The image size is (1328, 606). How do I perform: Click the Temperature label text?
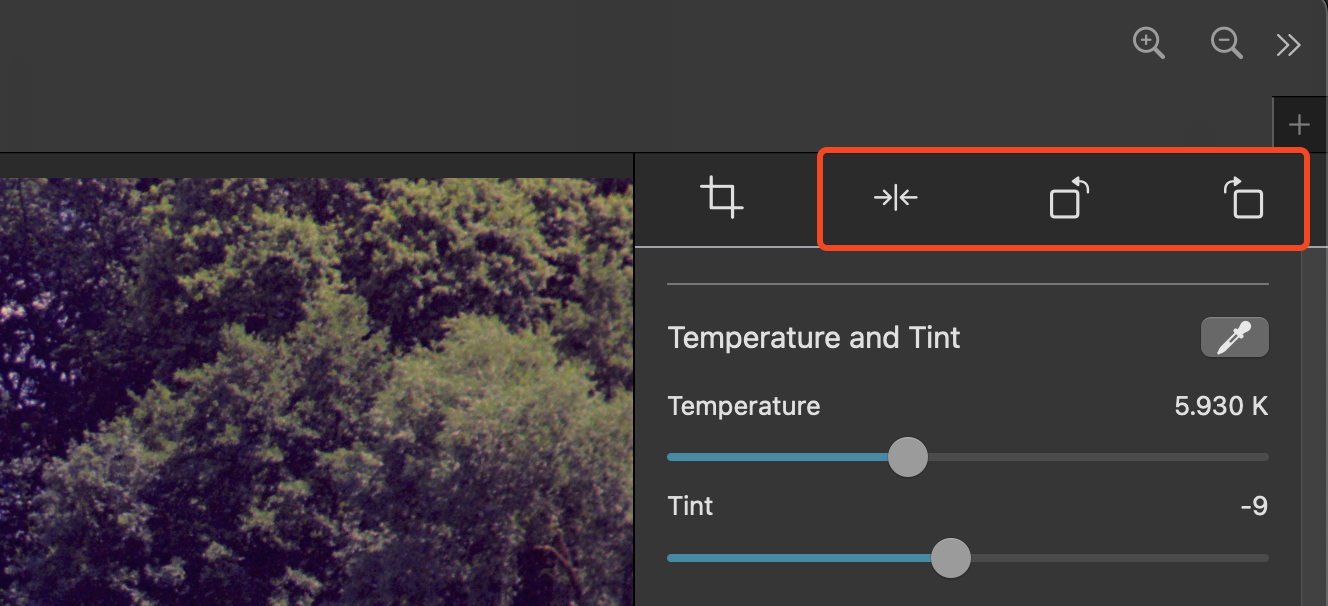tap(743, 406)
